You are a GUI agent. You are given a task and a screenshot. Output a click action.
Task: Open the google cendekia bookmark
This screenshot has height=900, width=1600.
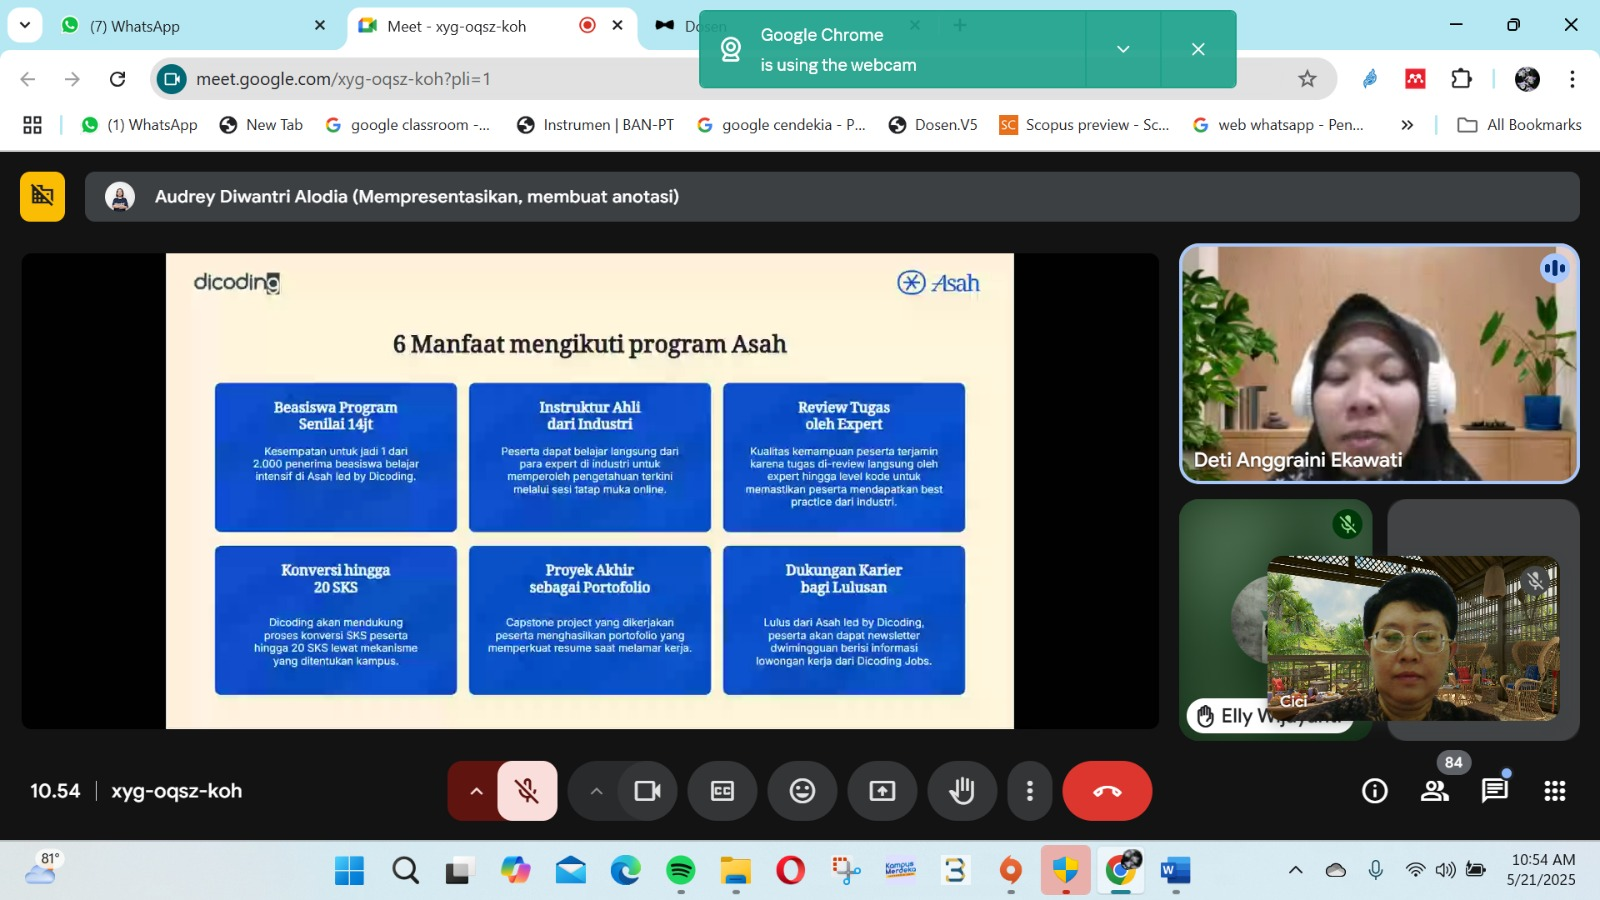[781, 125]
